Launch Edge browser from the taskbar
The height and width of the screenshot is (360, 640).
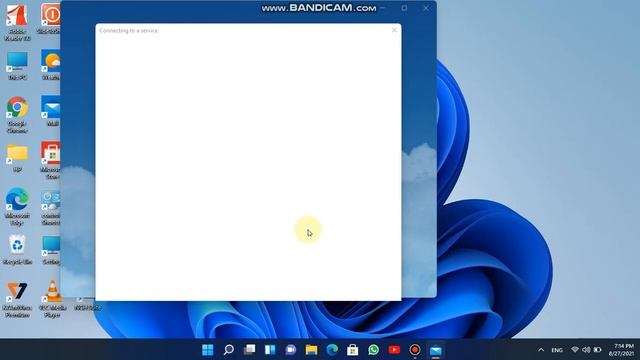(x=332, y=350)
